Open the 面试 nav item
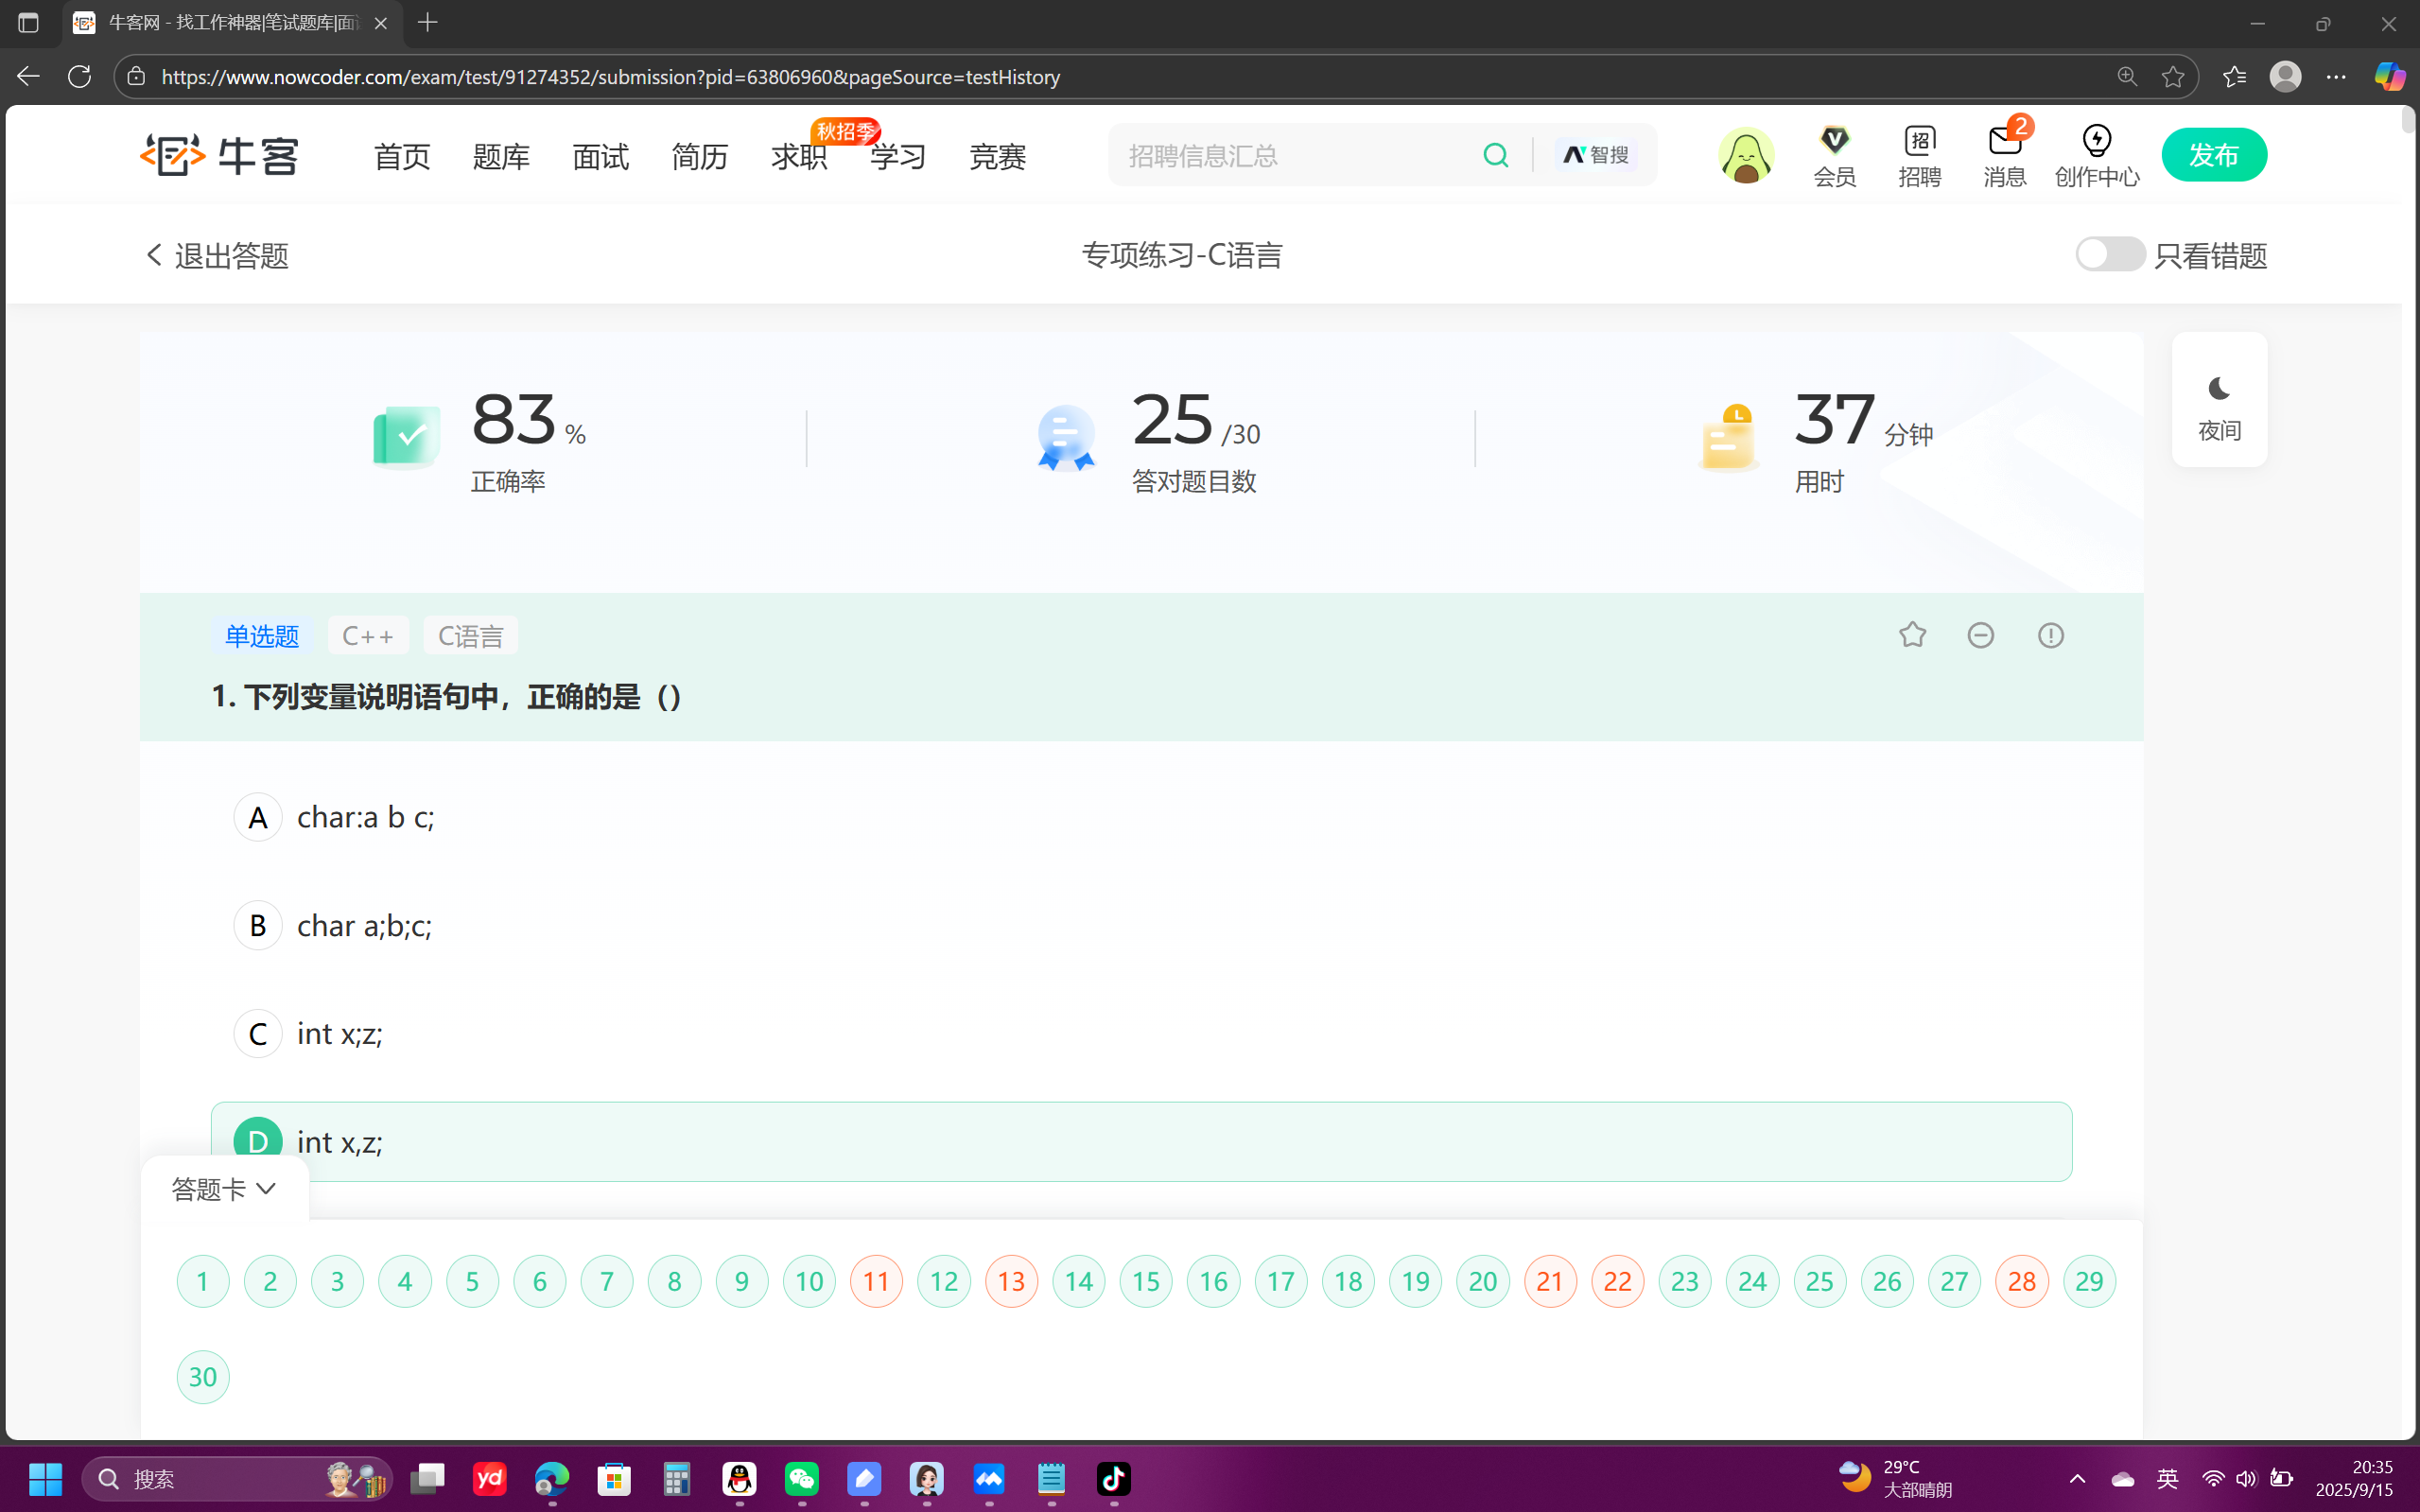 pos(600,156)
